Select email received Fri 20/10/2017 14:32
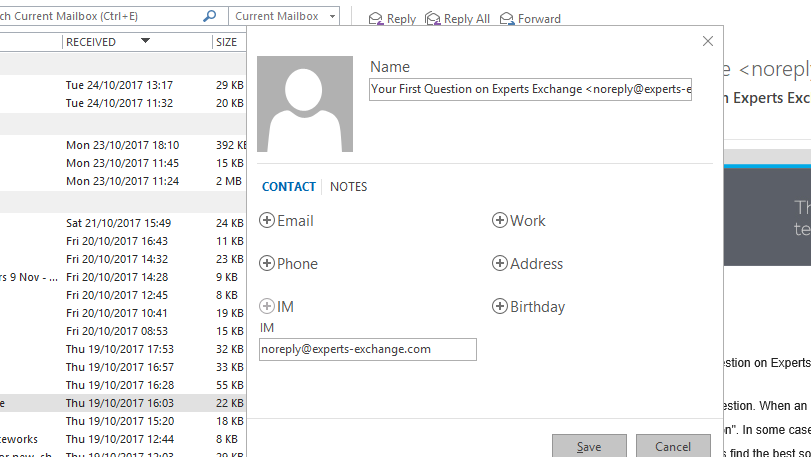The height and width of the screenshot is (457, 811). (123, 259)
